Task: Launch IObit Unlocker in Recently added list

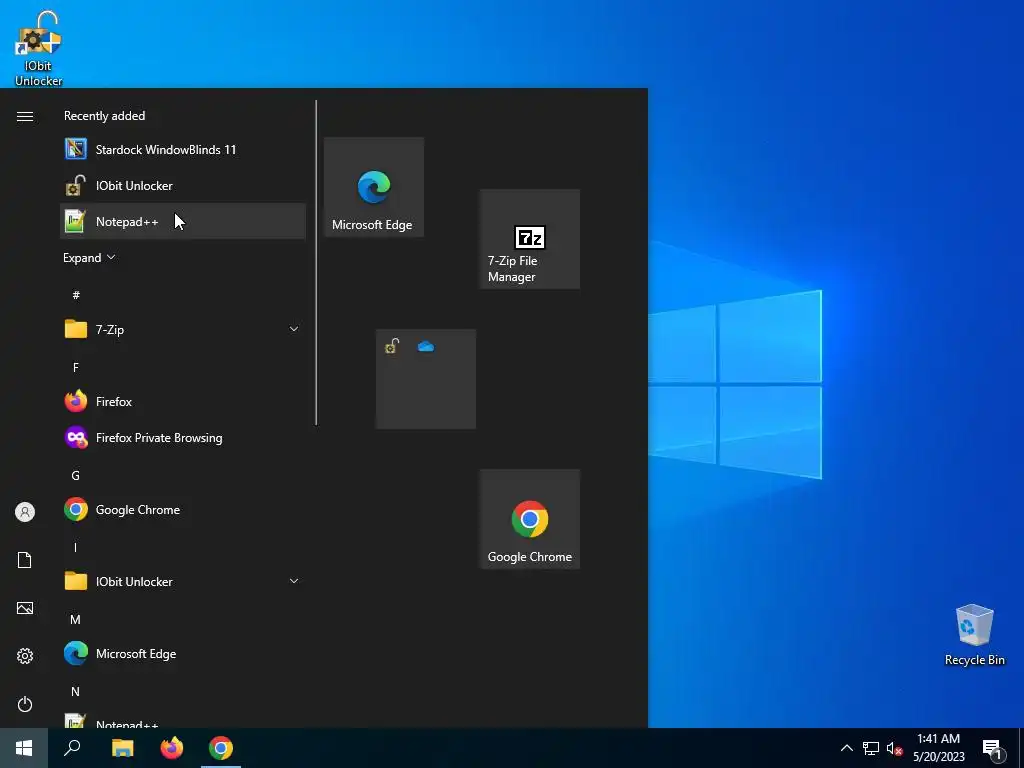Action: [x=183, y=185]
